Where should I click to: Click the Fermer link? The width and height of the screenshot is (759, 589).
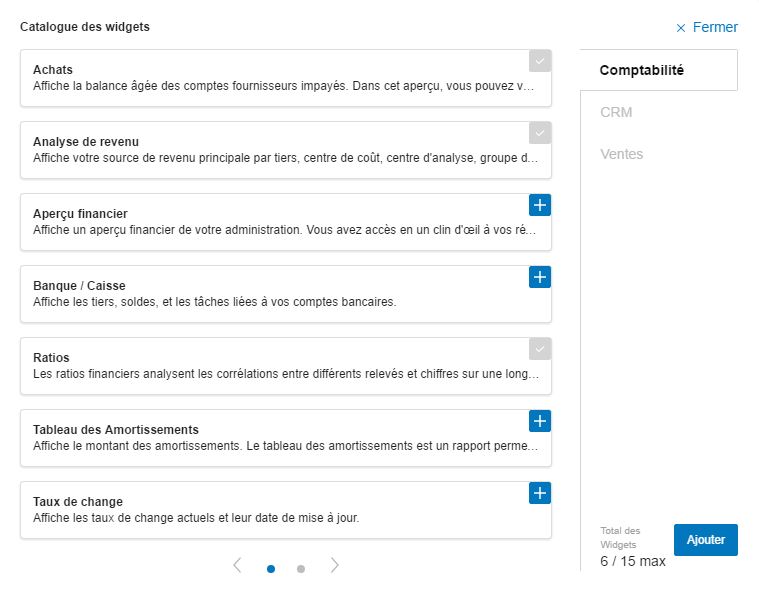coord(715,27)
